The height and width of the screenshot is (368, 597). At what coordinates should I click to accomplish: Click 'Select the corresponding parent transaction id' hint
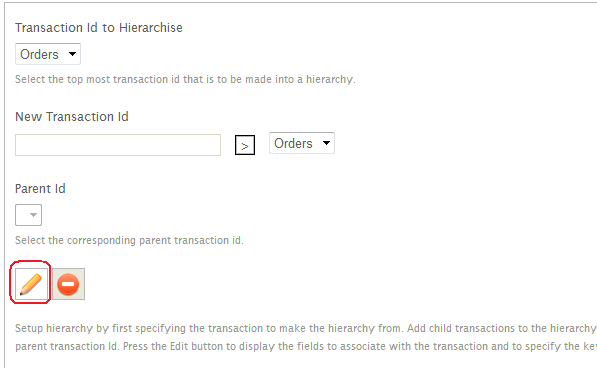pyautogui.click(x=129, y=241)
